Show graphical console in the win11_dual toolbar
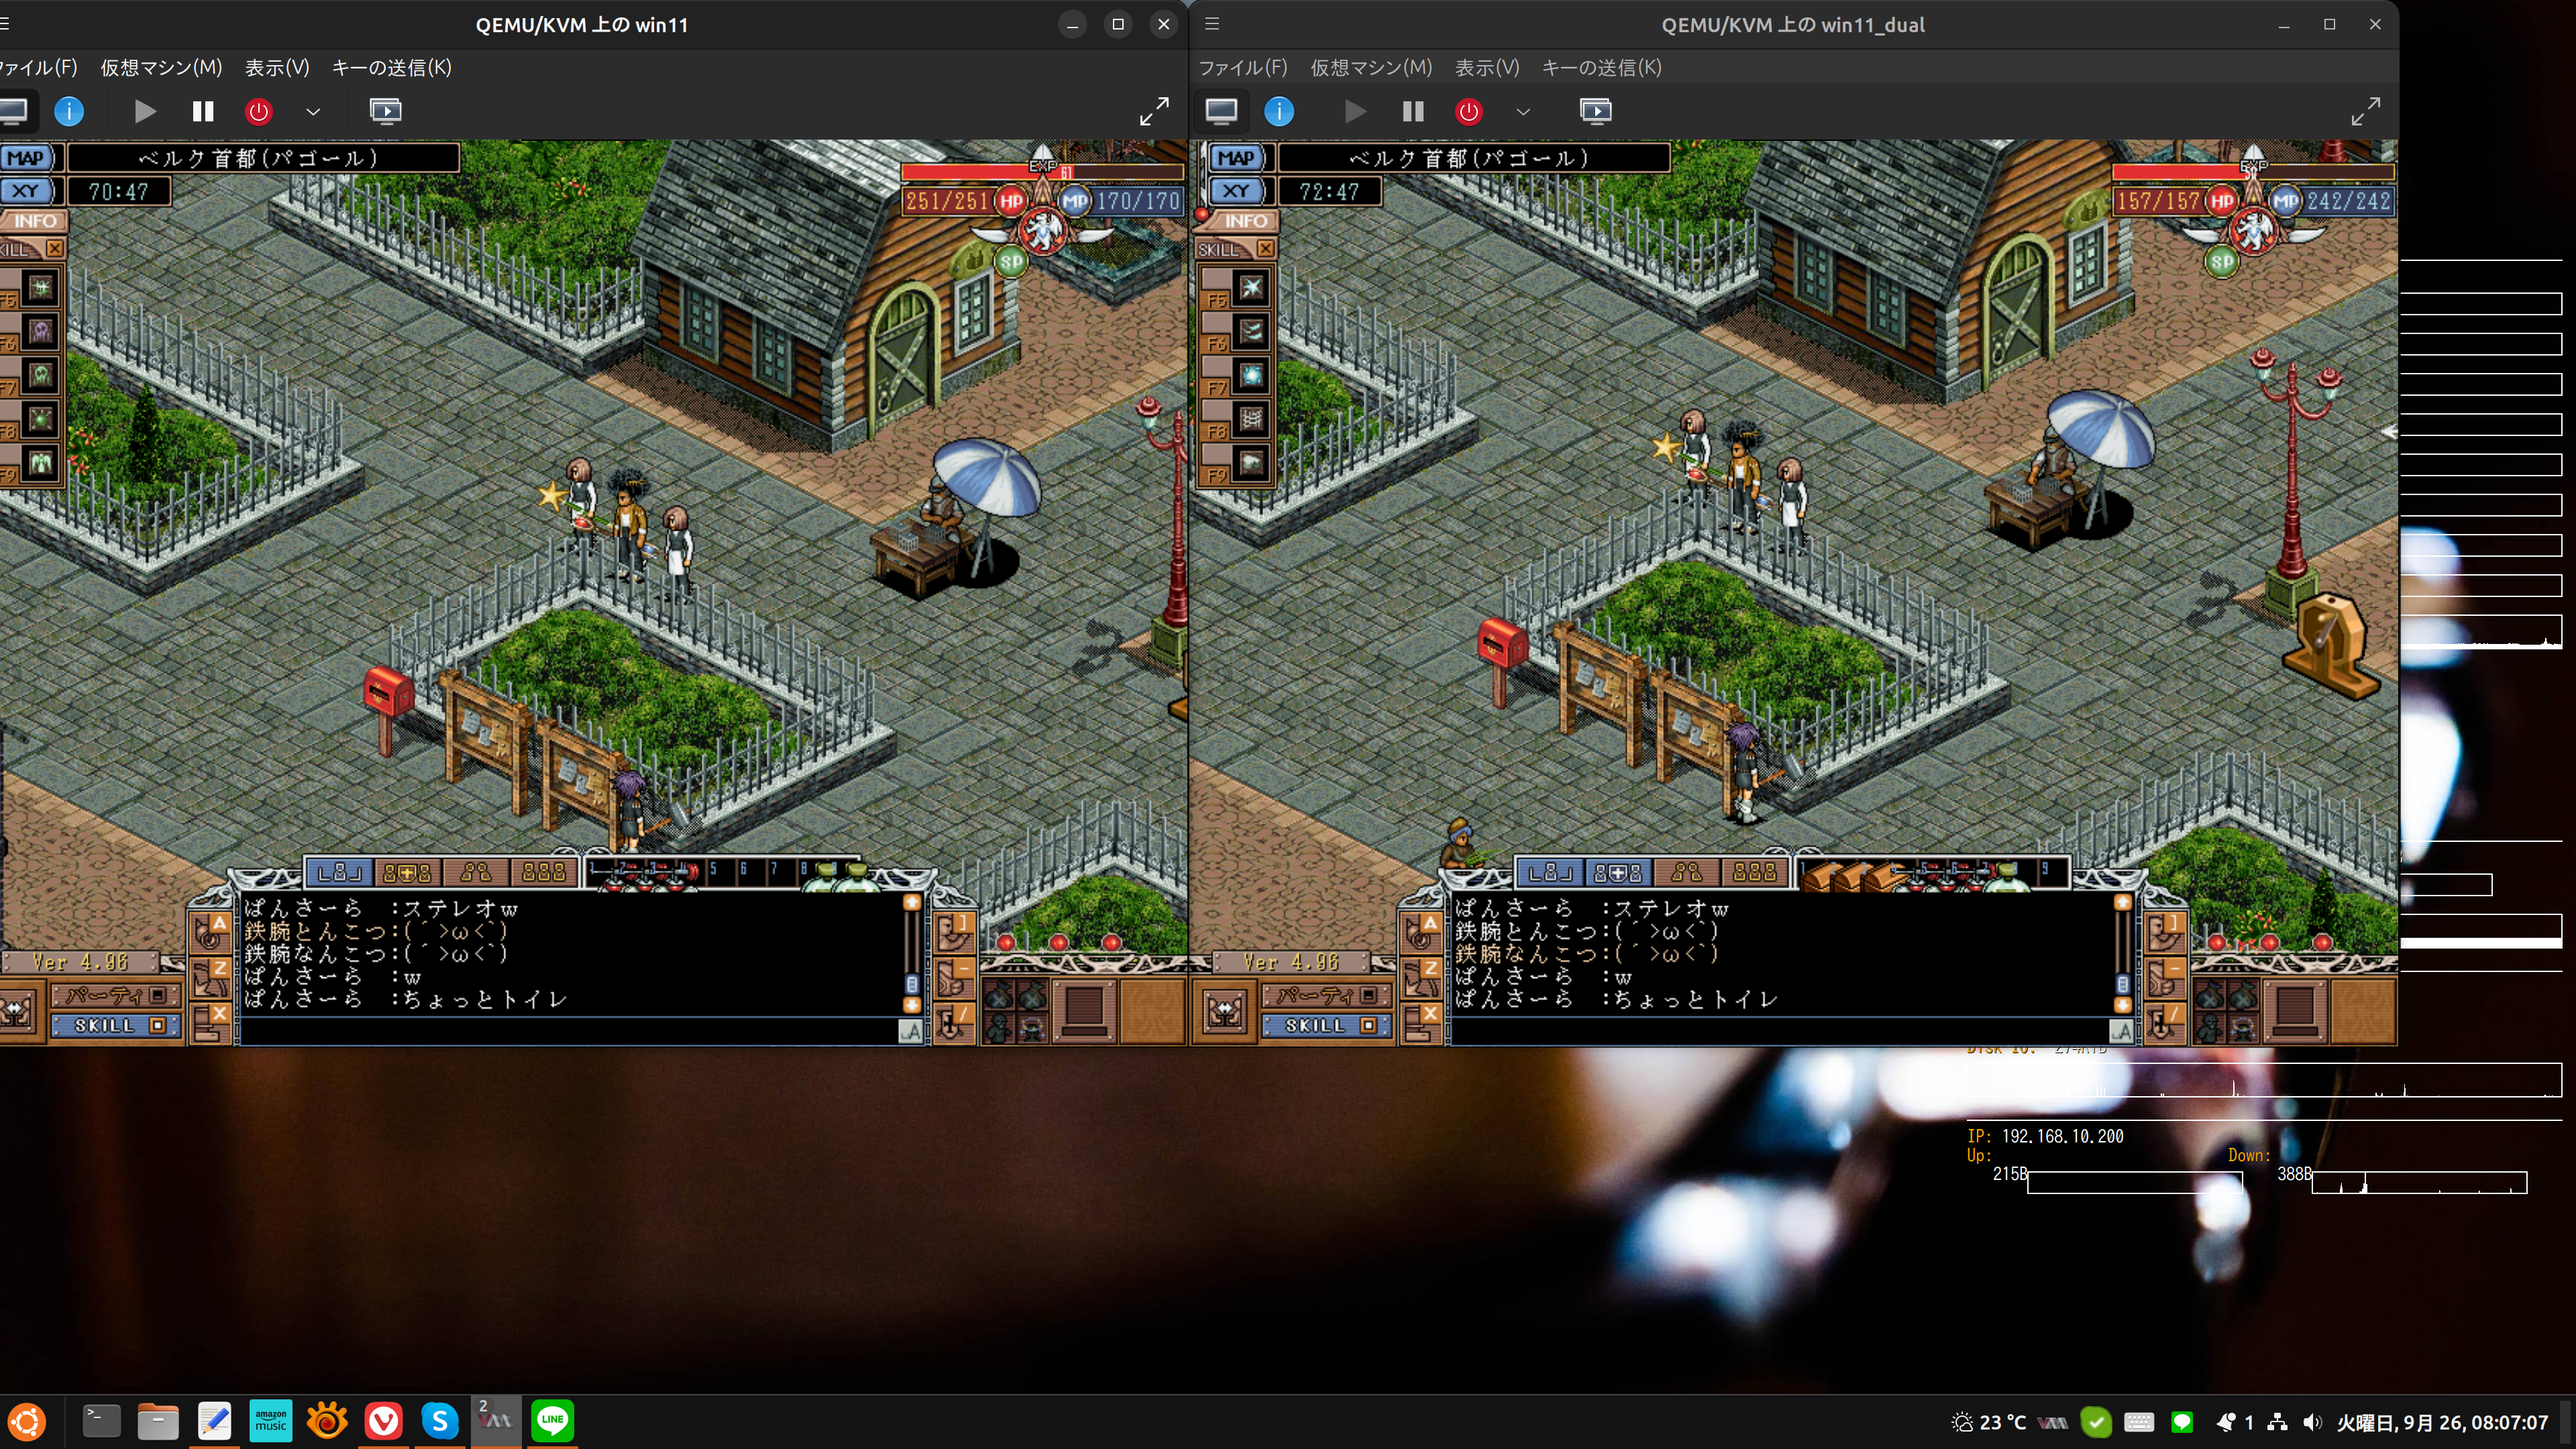This screenshot has height=1449, width=2576. click(x=1221, y=111)
